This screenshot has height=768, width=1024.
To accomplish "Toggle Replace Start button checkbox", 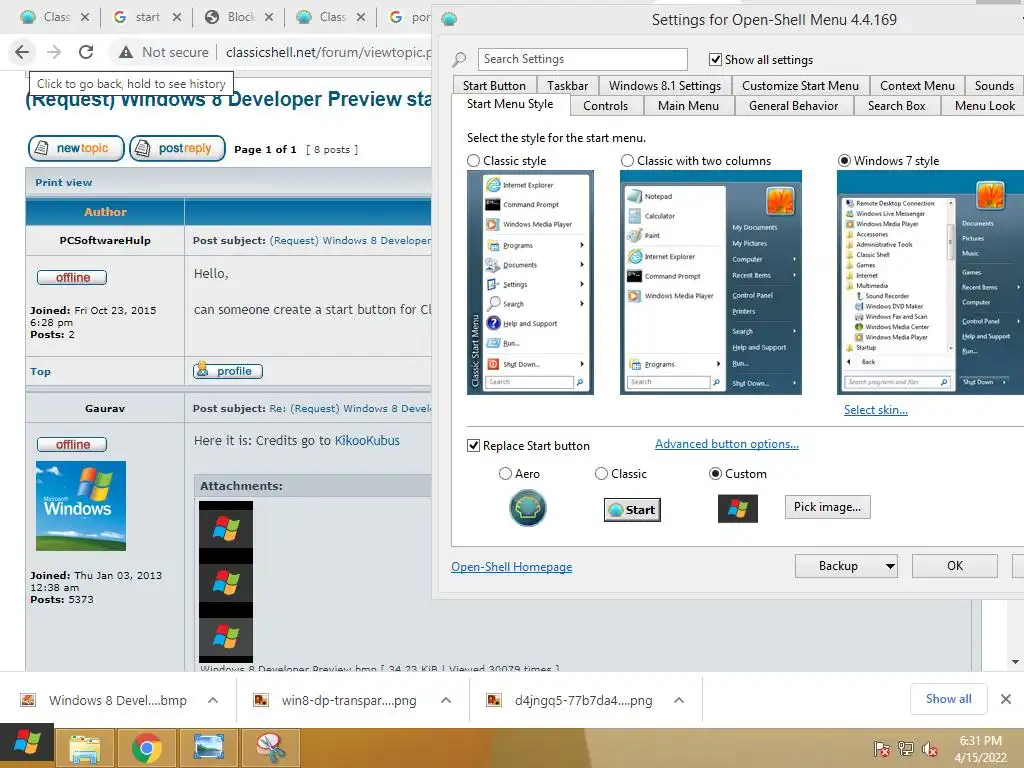I will (x=473, y=445).
